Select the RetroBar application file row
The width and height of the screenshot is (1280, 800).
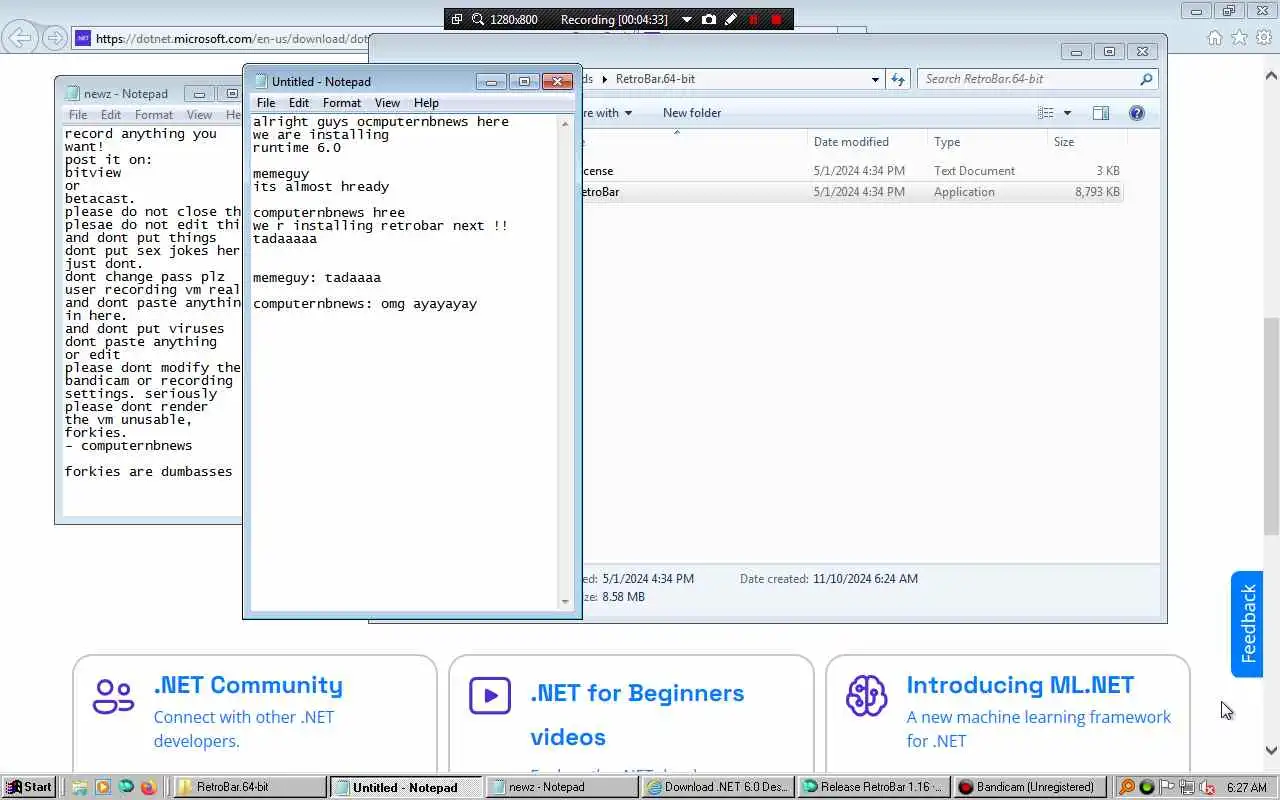(852, 192)
